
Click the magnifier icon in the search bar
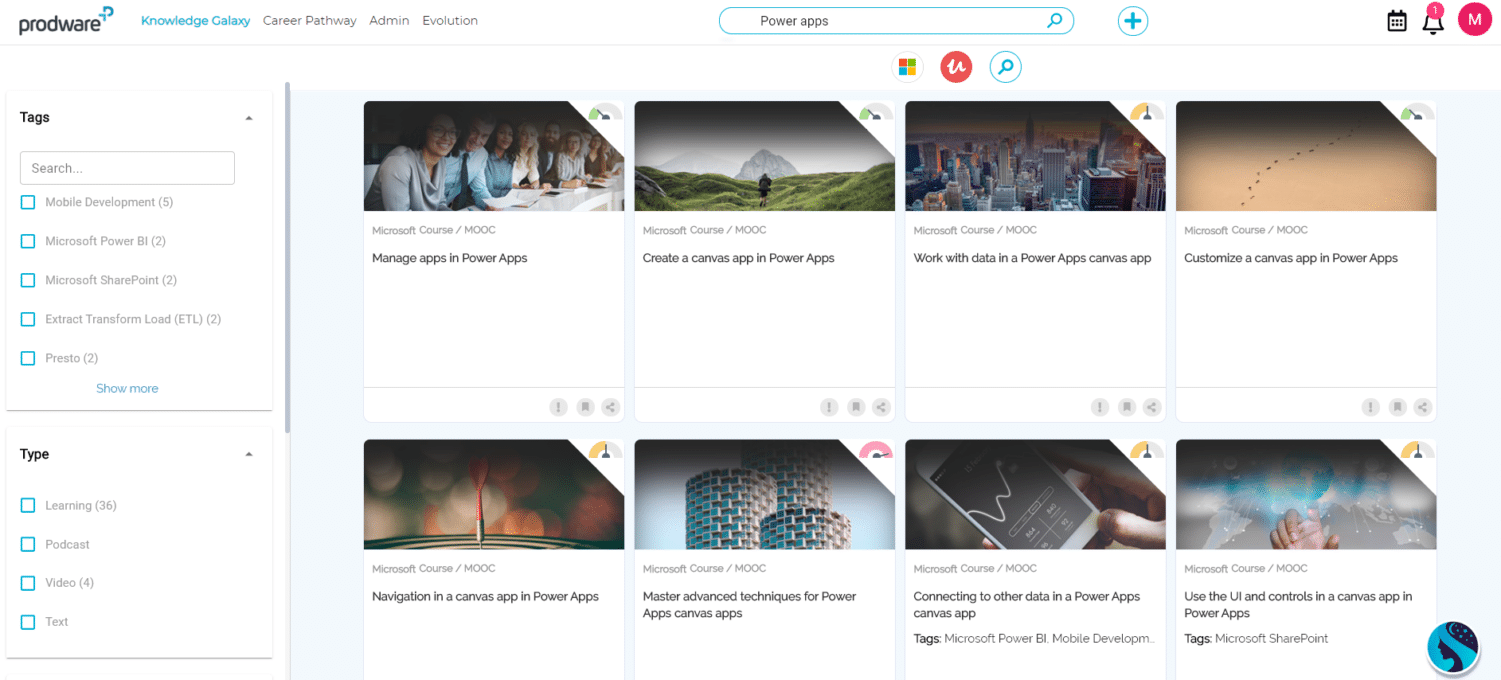1054,20
